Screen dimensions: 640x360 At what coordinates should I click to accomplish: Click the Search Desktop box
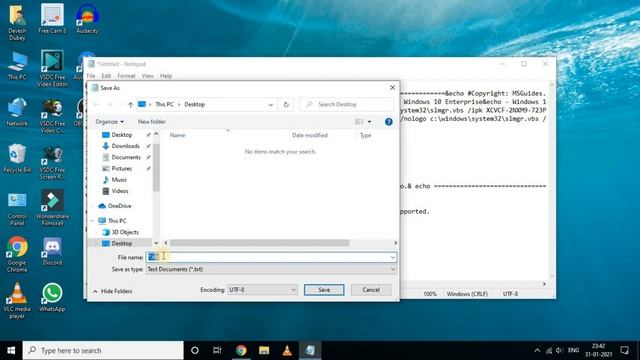[347, 104]
